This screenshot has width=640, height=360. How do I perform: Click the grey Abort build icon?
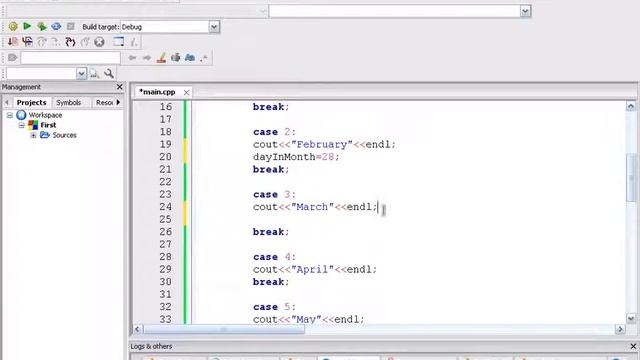pos(71,27)
